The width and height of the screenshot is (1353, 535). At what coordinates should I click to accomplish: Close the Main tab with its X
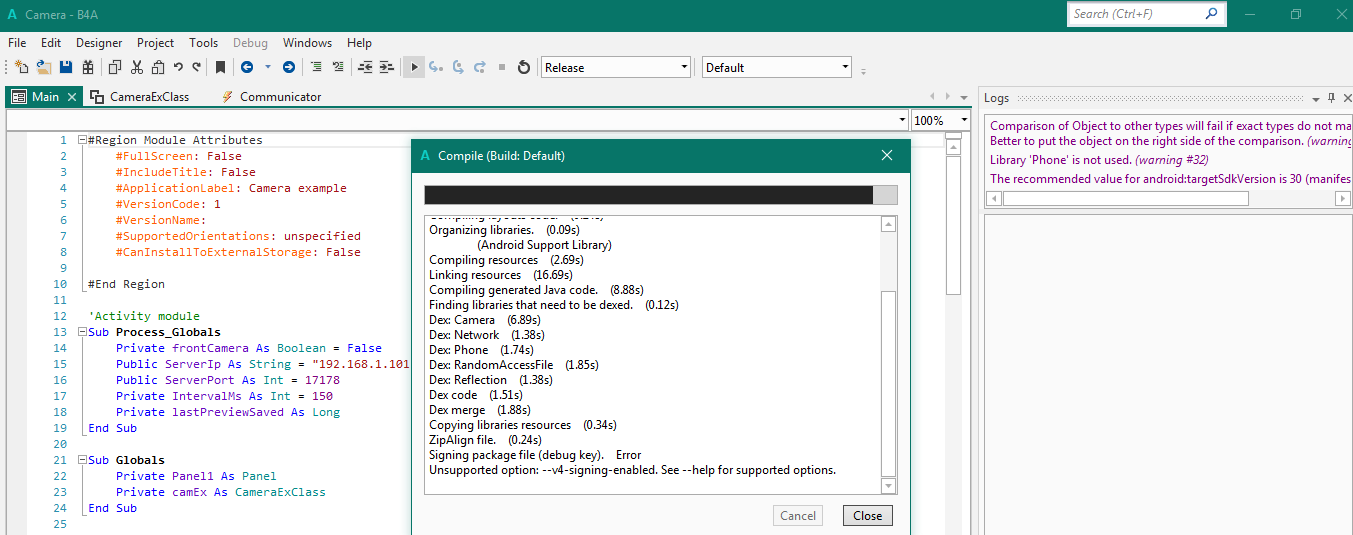coord(71,97)
